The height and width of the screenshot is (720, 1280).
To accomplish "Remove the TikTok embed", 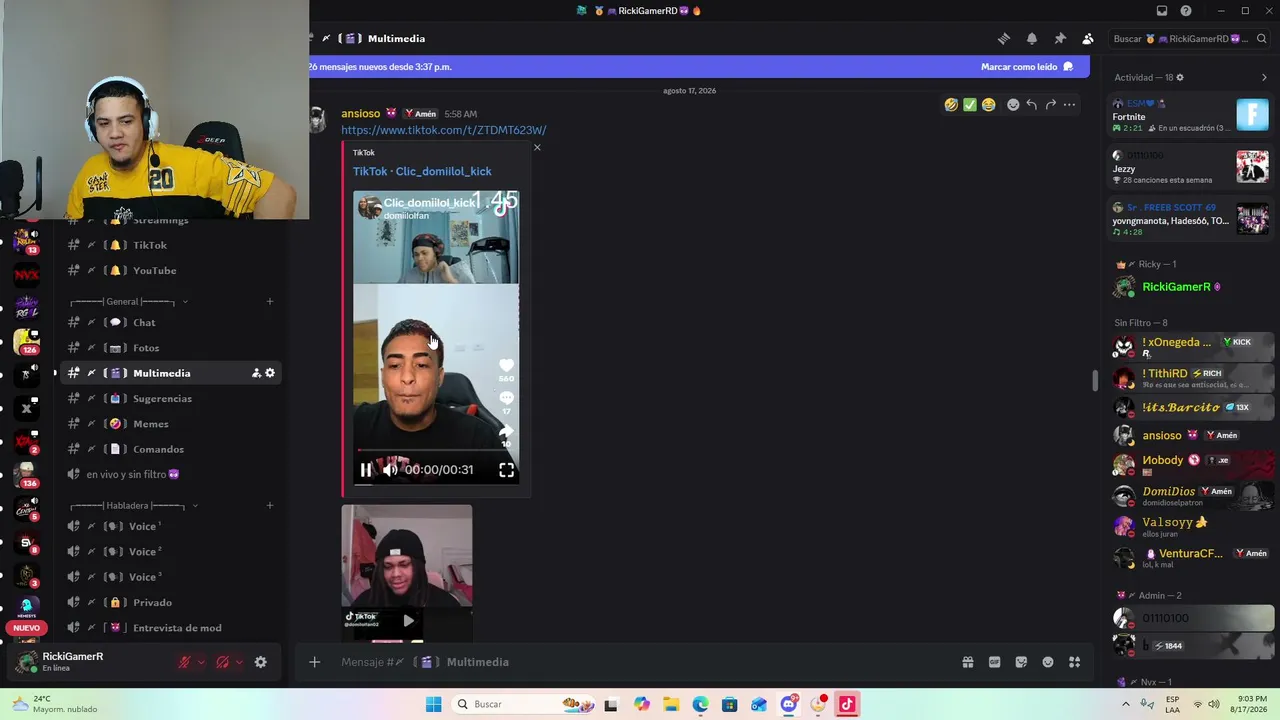I will tap(537, 148).
